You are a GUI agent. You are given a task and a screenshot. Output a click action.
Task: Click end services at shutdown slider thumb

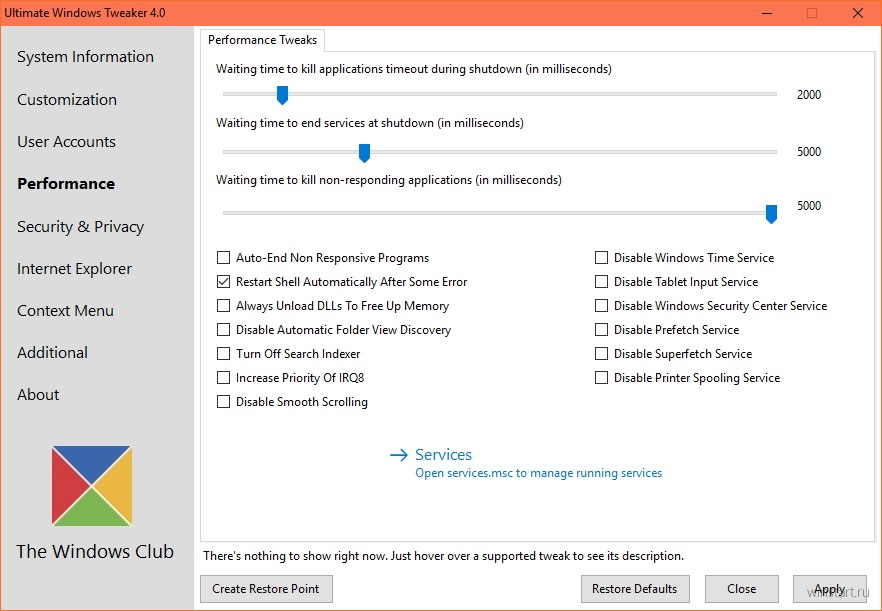pos(364,153)
